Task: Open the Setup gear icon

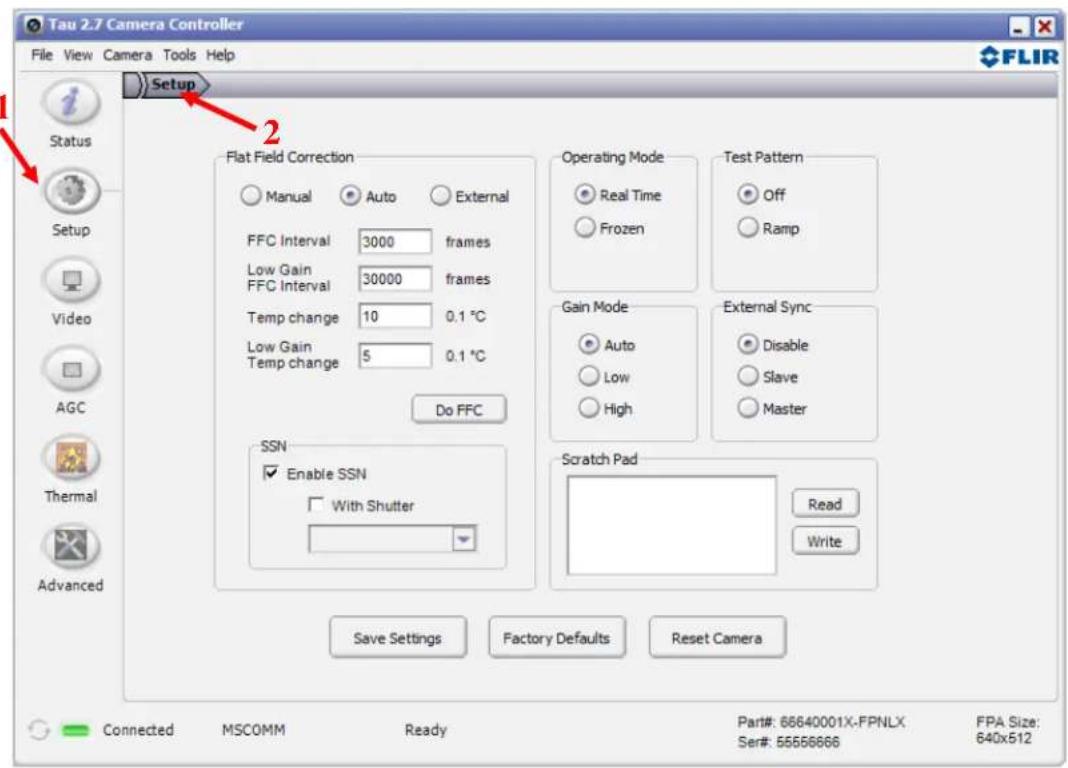Action: pyautogui.click(x=72, y=191)
